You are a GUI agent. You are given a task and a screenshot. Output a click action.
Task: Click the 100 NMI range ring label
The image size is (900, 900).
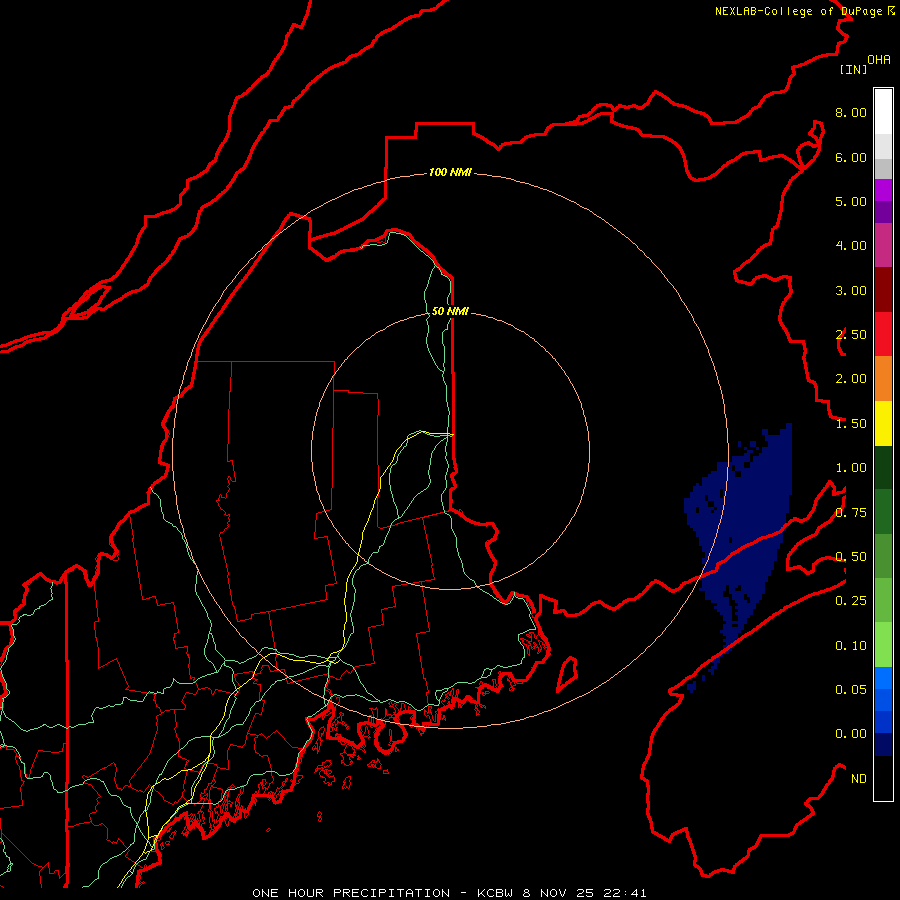pyautogui.click(x=450, y=172)
